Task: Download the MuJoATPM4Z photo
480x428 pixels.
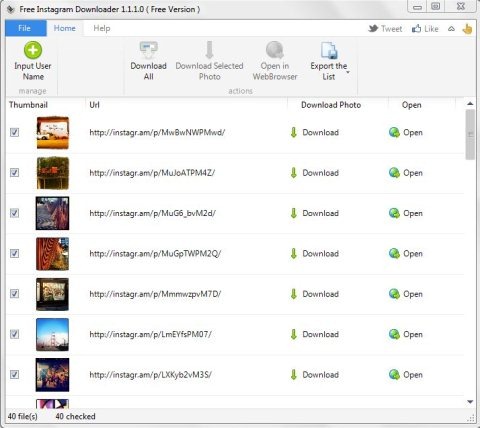Action: tap(314, 173)
